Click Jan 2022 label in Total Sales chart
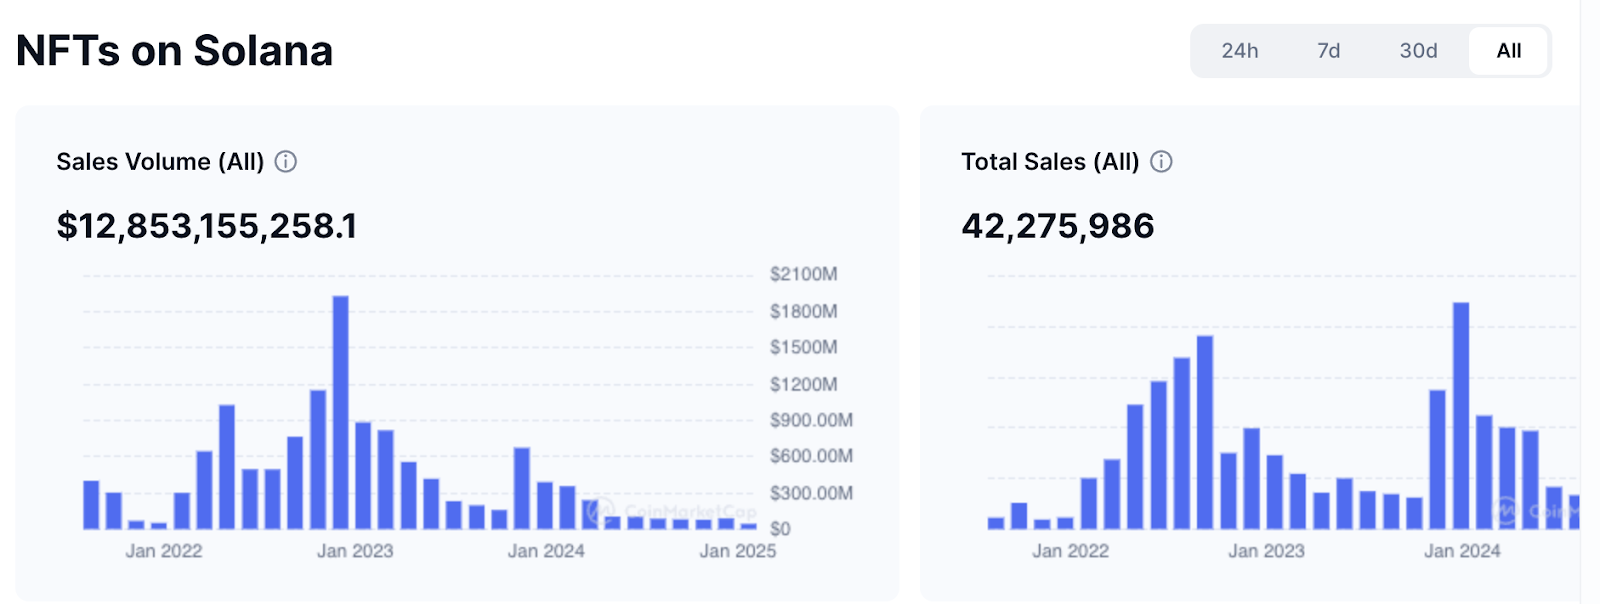The image size is (1600, 604). [x=1071, y=551]
